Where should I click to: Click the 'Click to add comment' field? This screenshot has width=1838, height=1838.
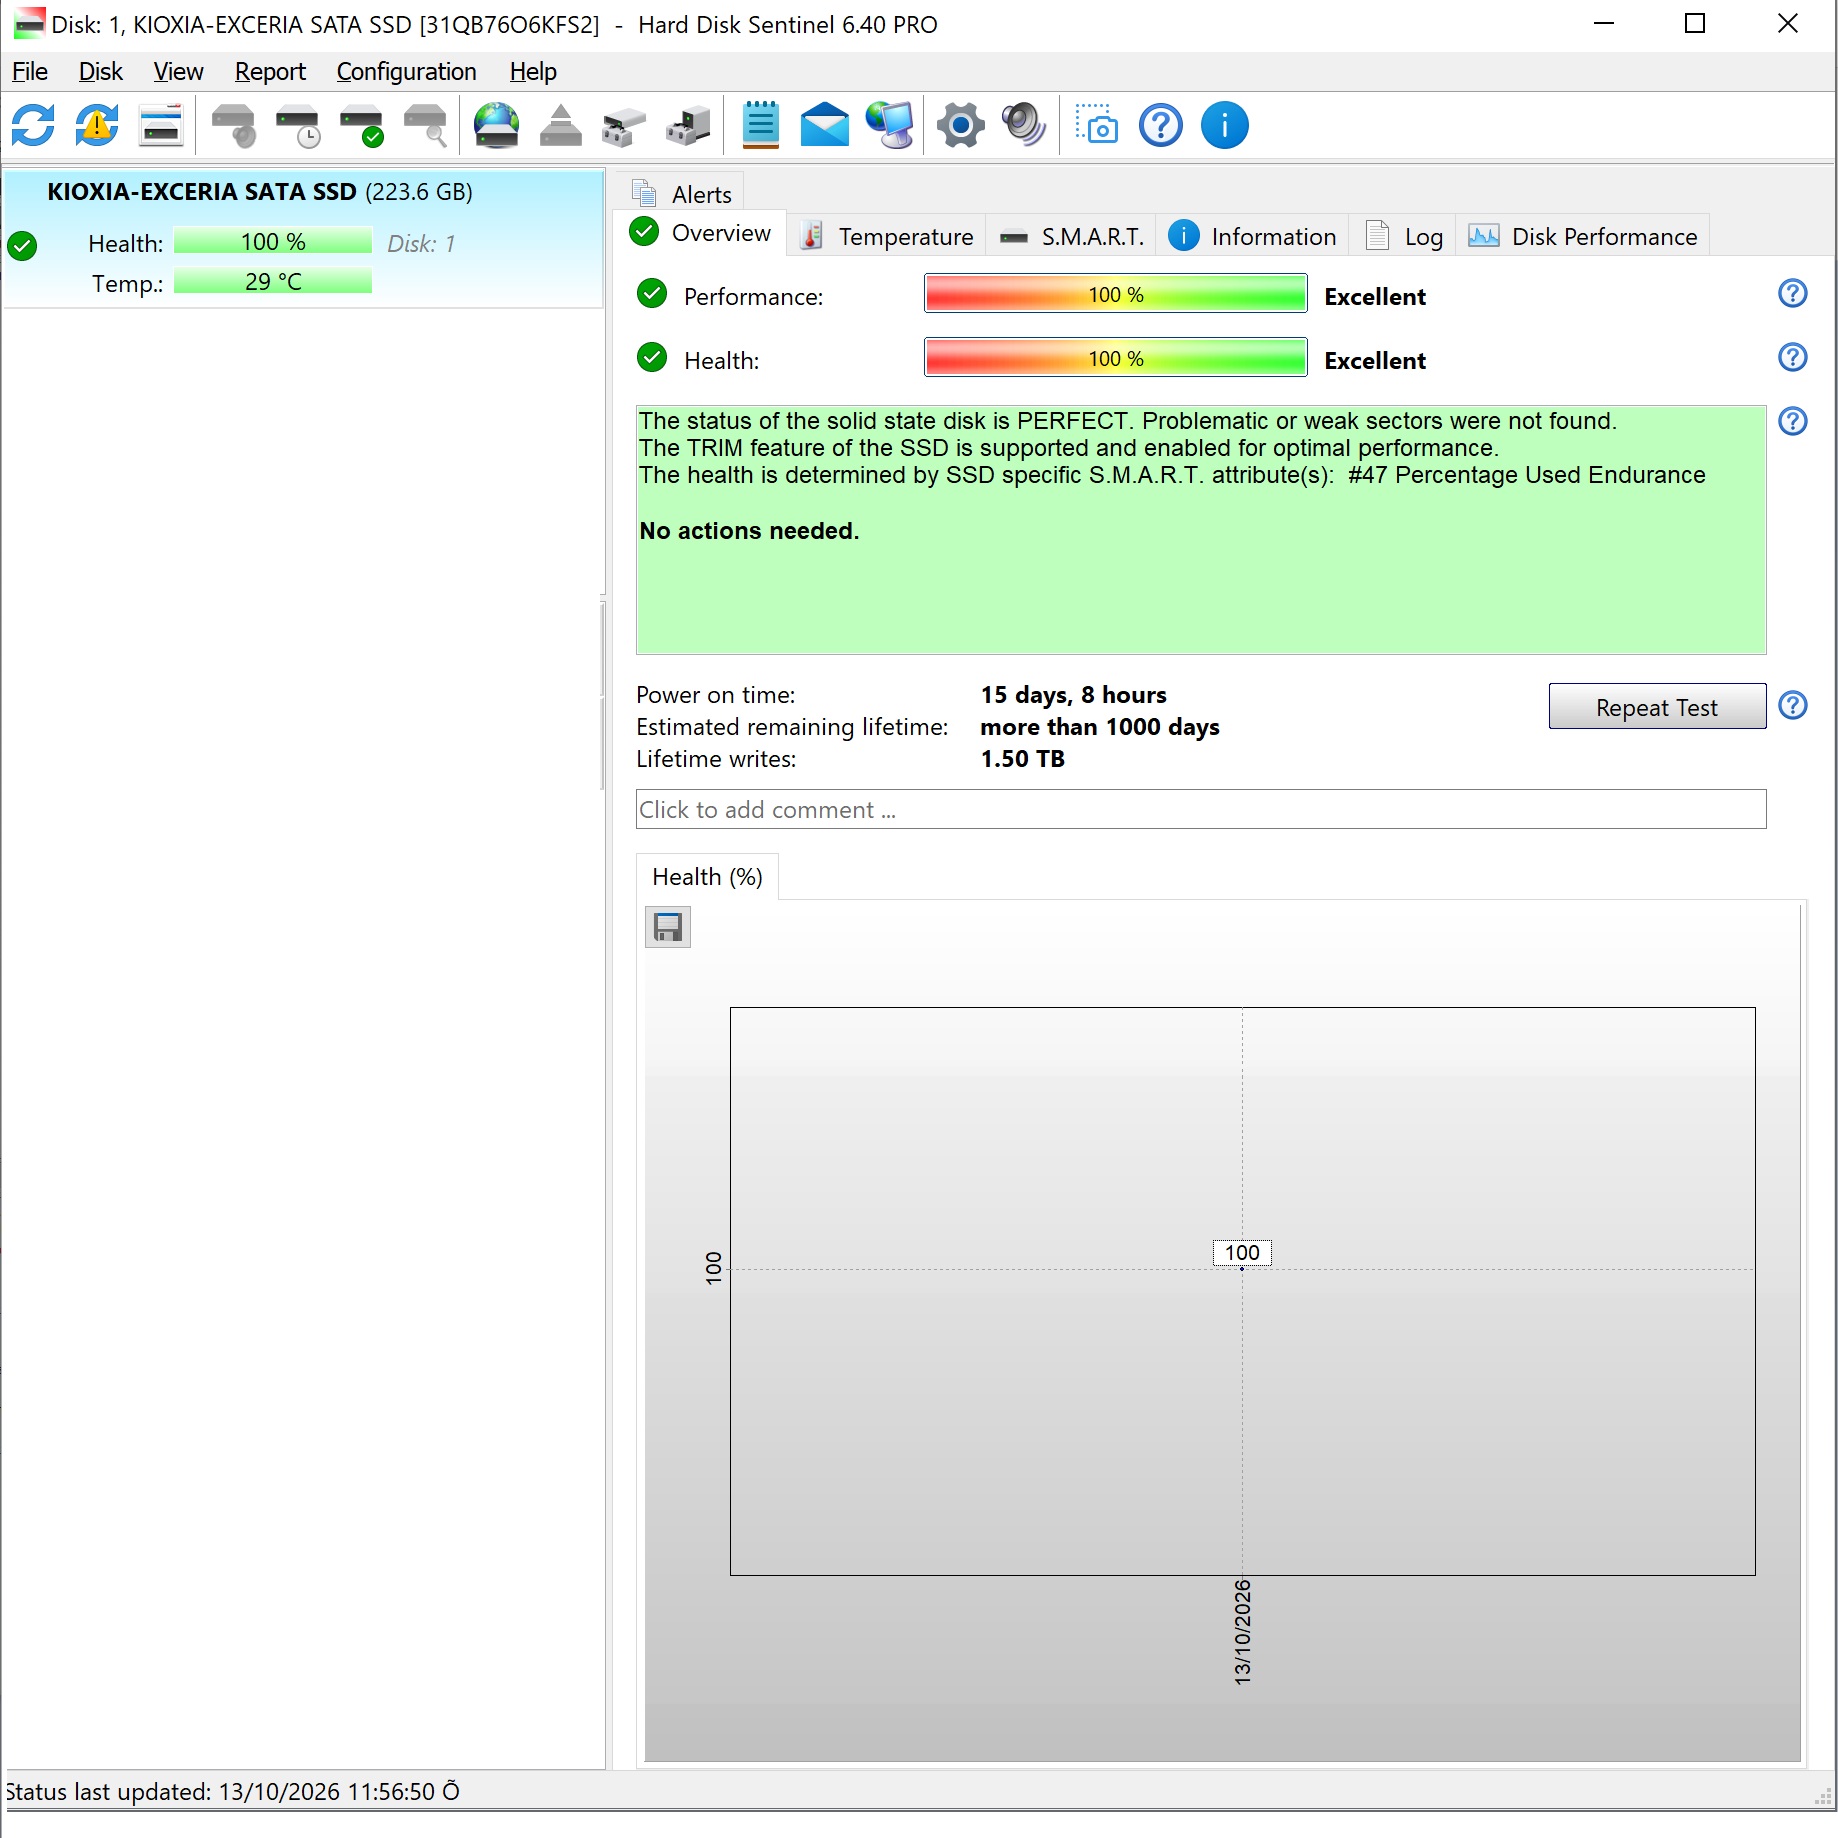[1201, 809]
